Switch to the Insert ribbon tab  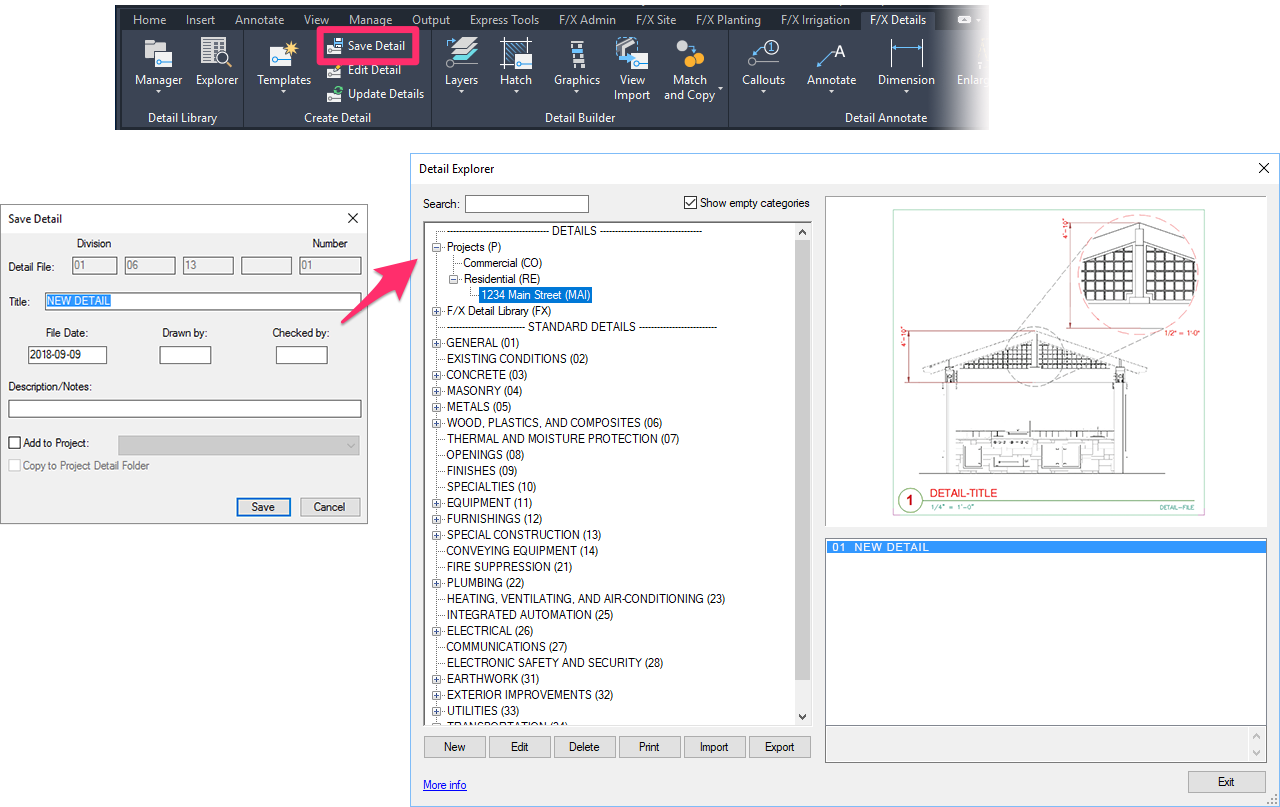click(200, 20)
